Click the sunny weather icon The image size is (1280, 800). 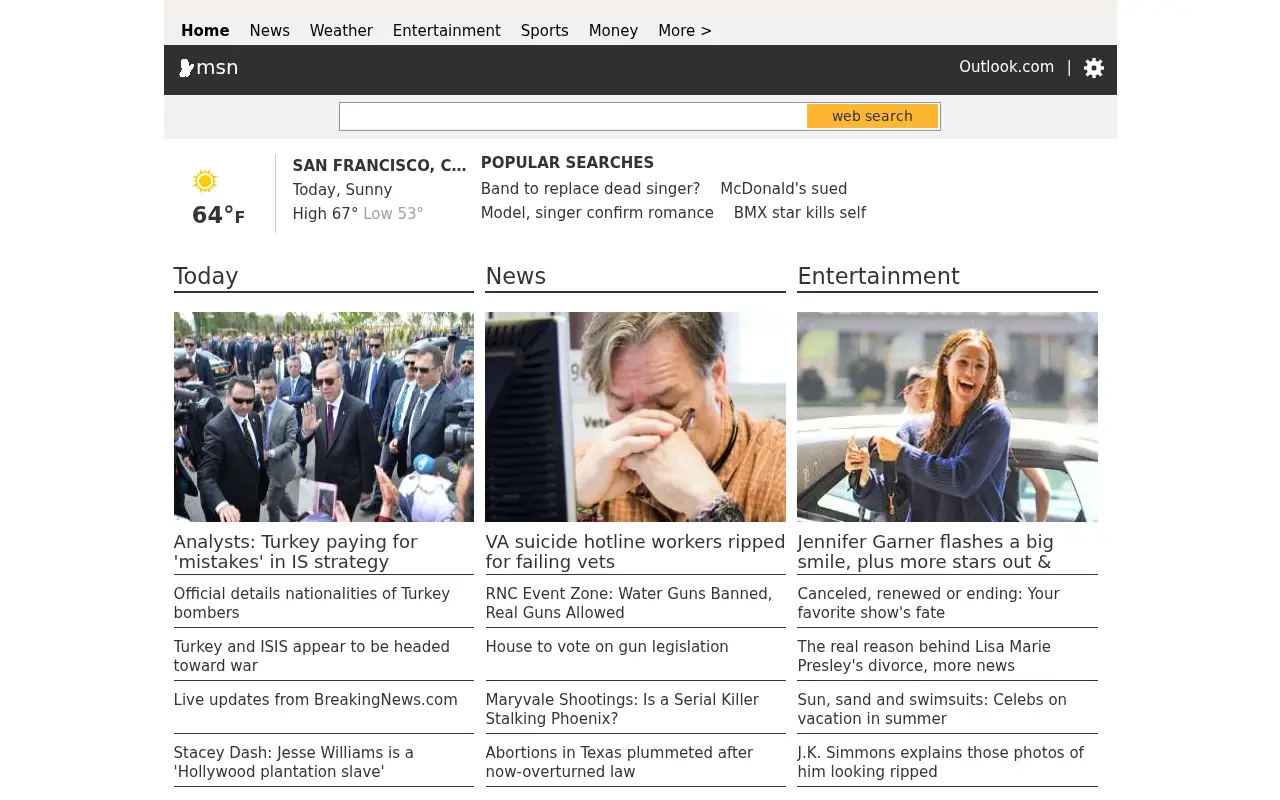pos(205,181)
